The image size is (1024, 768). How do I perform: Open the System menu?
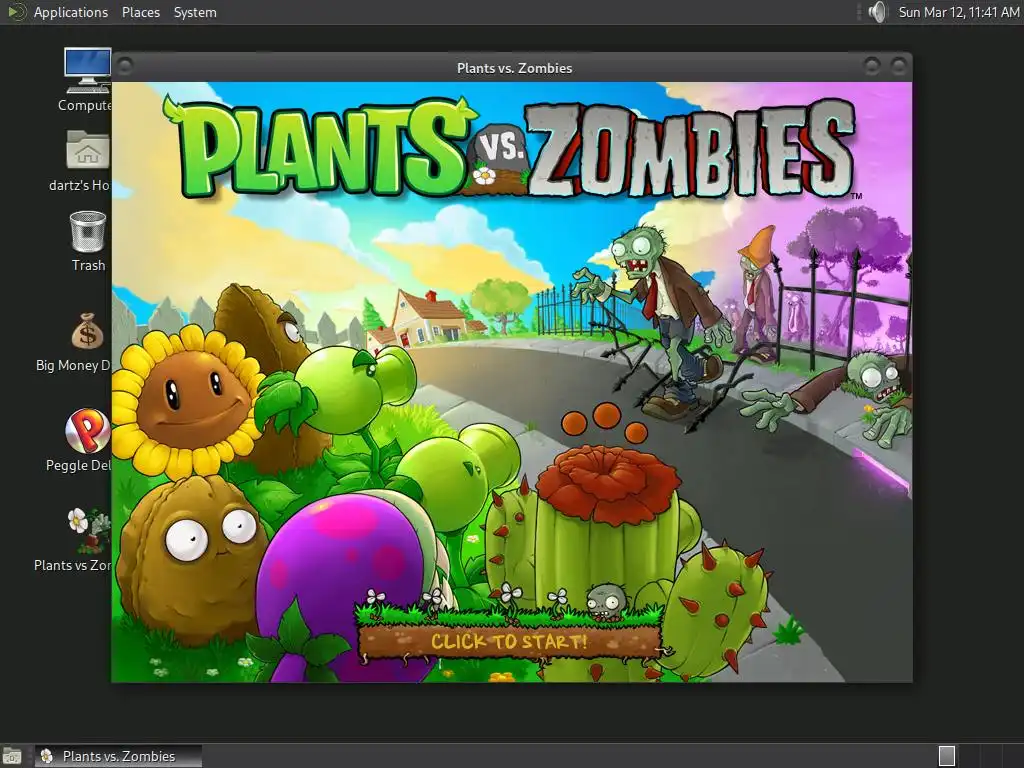[x=195, y=12]
